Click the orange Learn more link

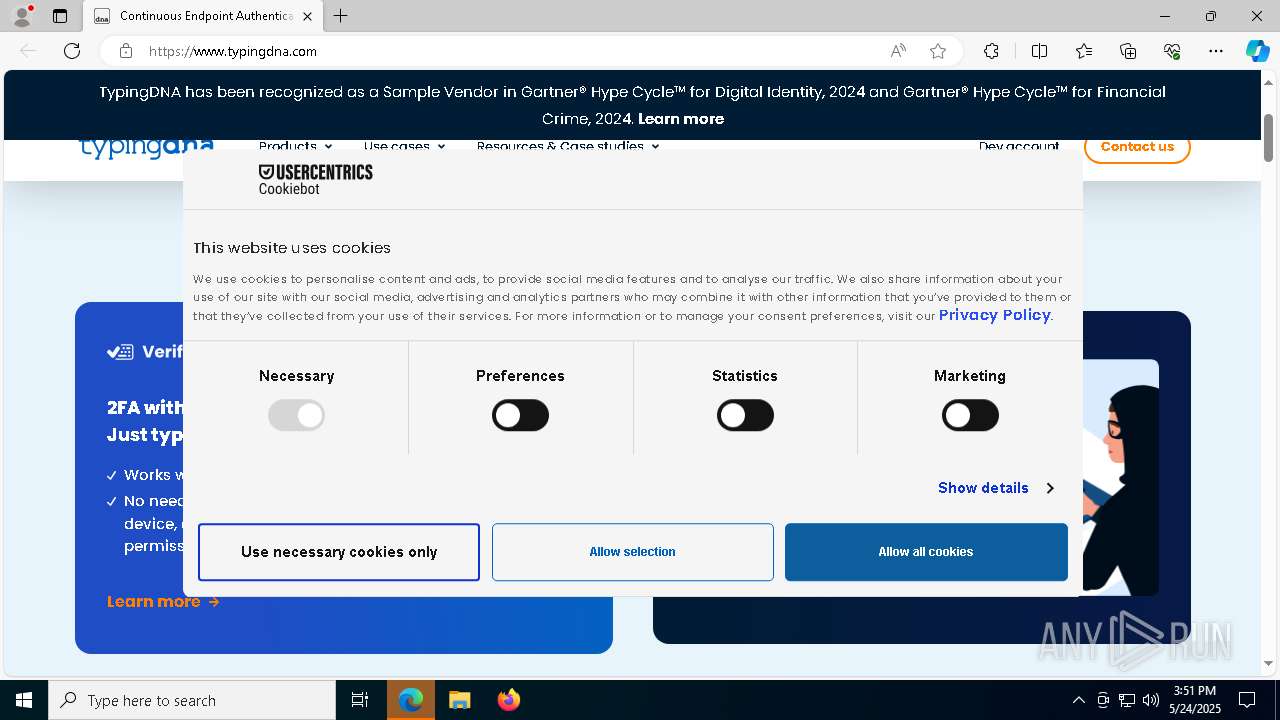pyautogui.click(x=163, y=601)
